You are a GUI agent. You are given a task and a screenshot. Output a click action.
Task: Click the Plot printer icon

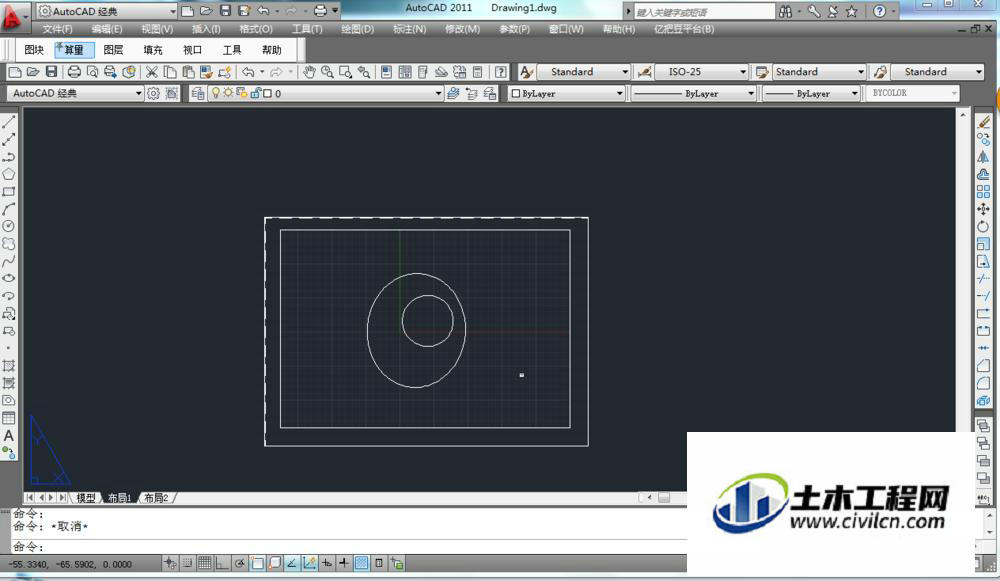point(74,72)
